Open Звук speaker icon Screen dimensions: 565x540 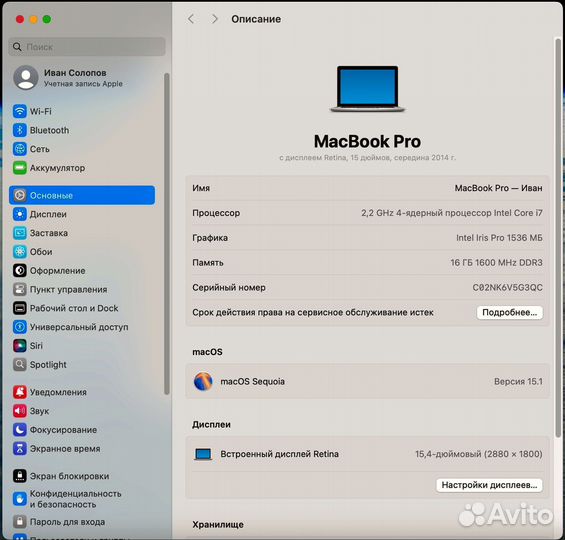pos(20,411)
